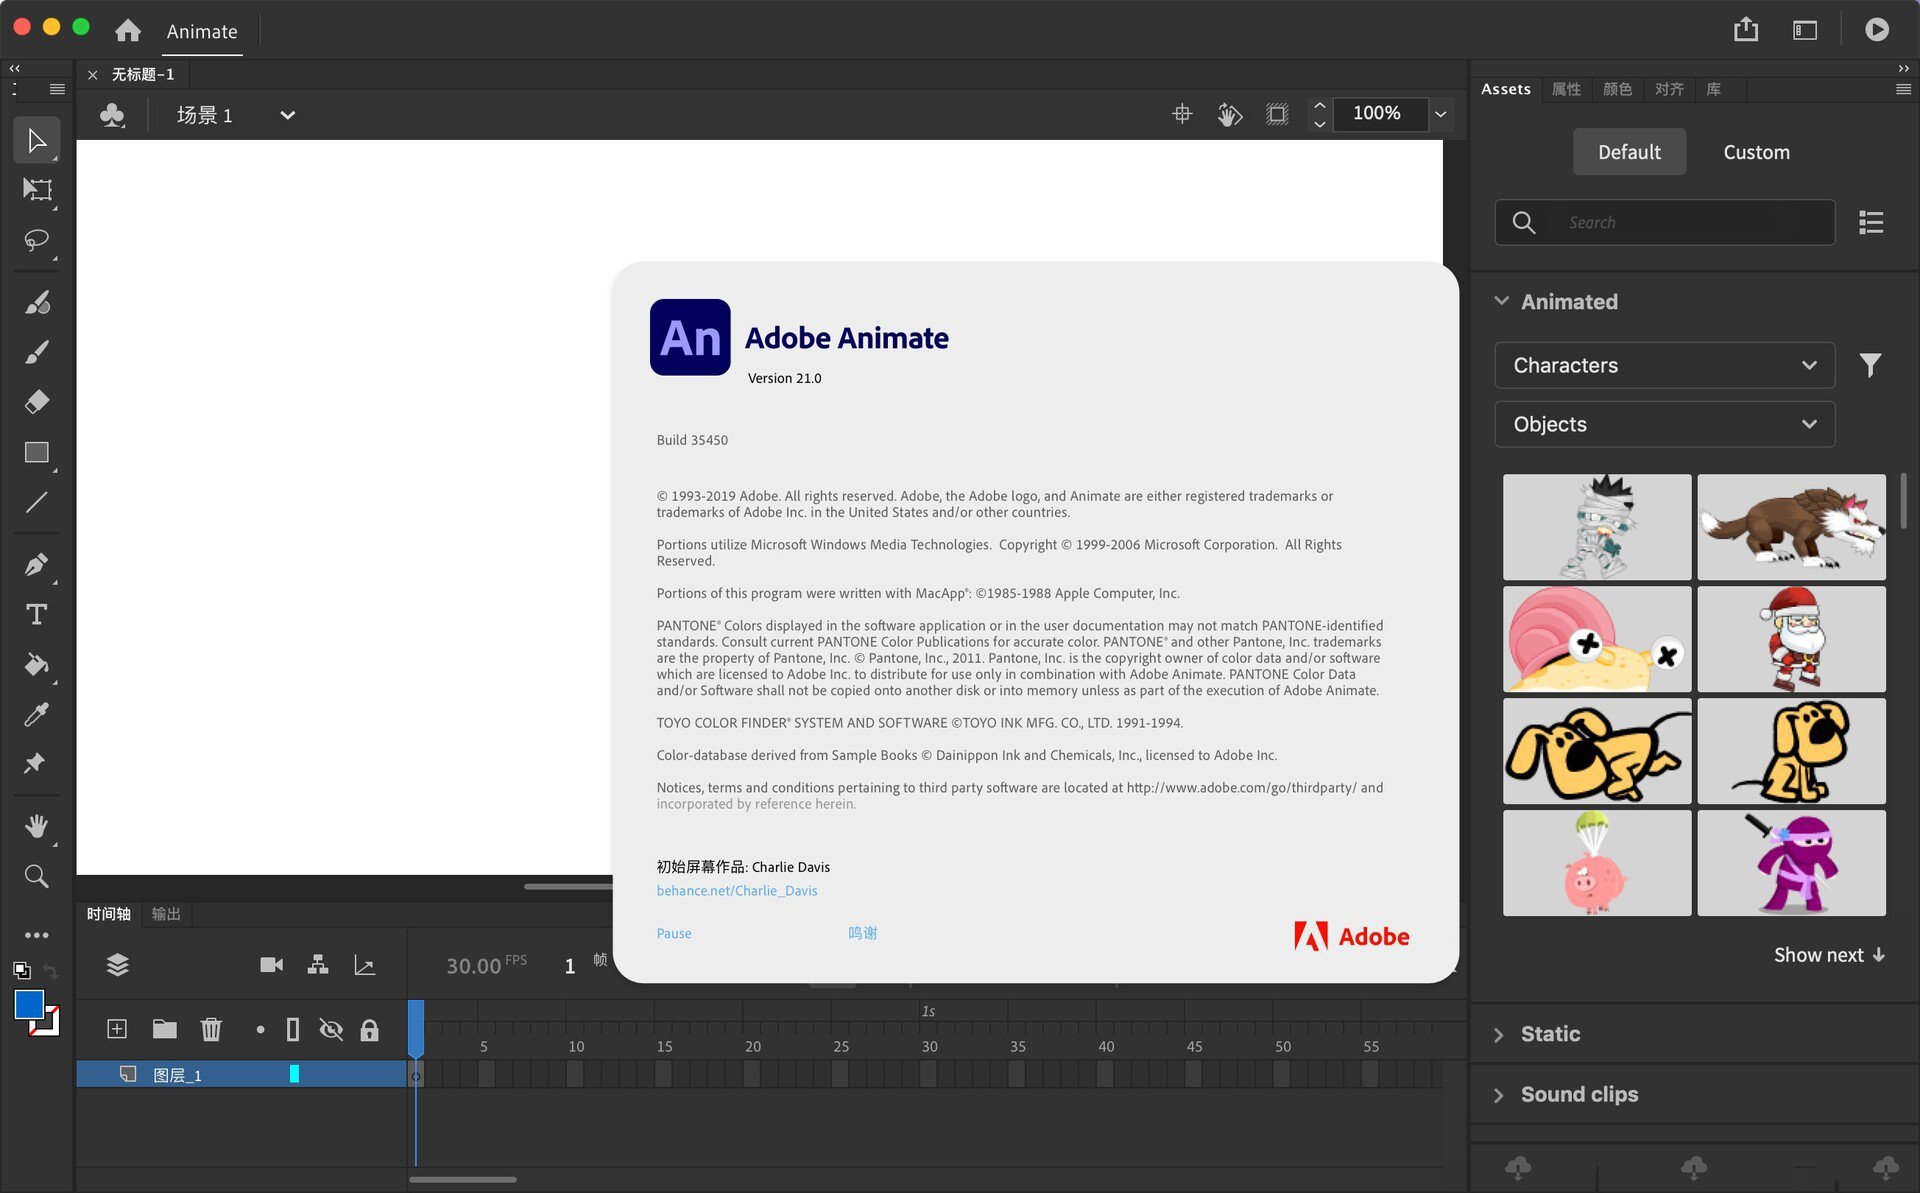Click the 鸣谢 acknowledgments button

862,933
